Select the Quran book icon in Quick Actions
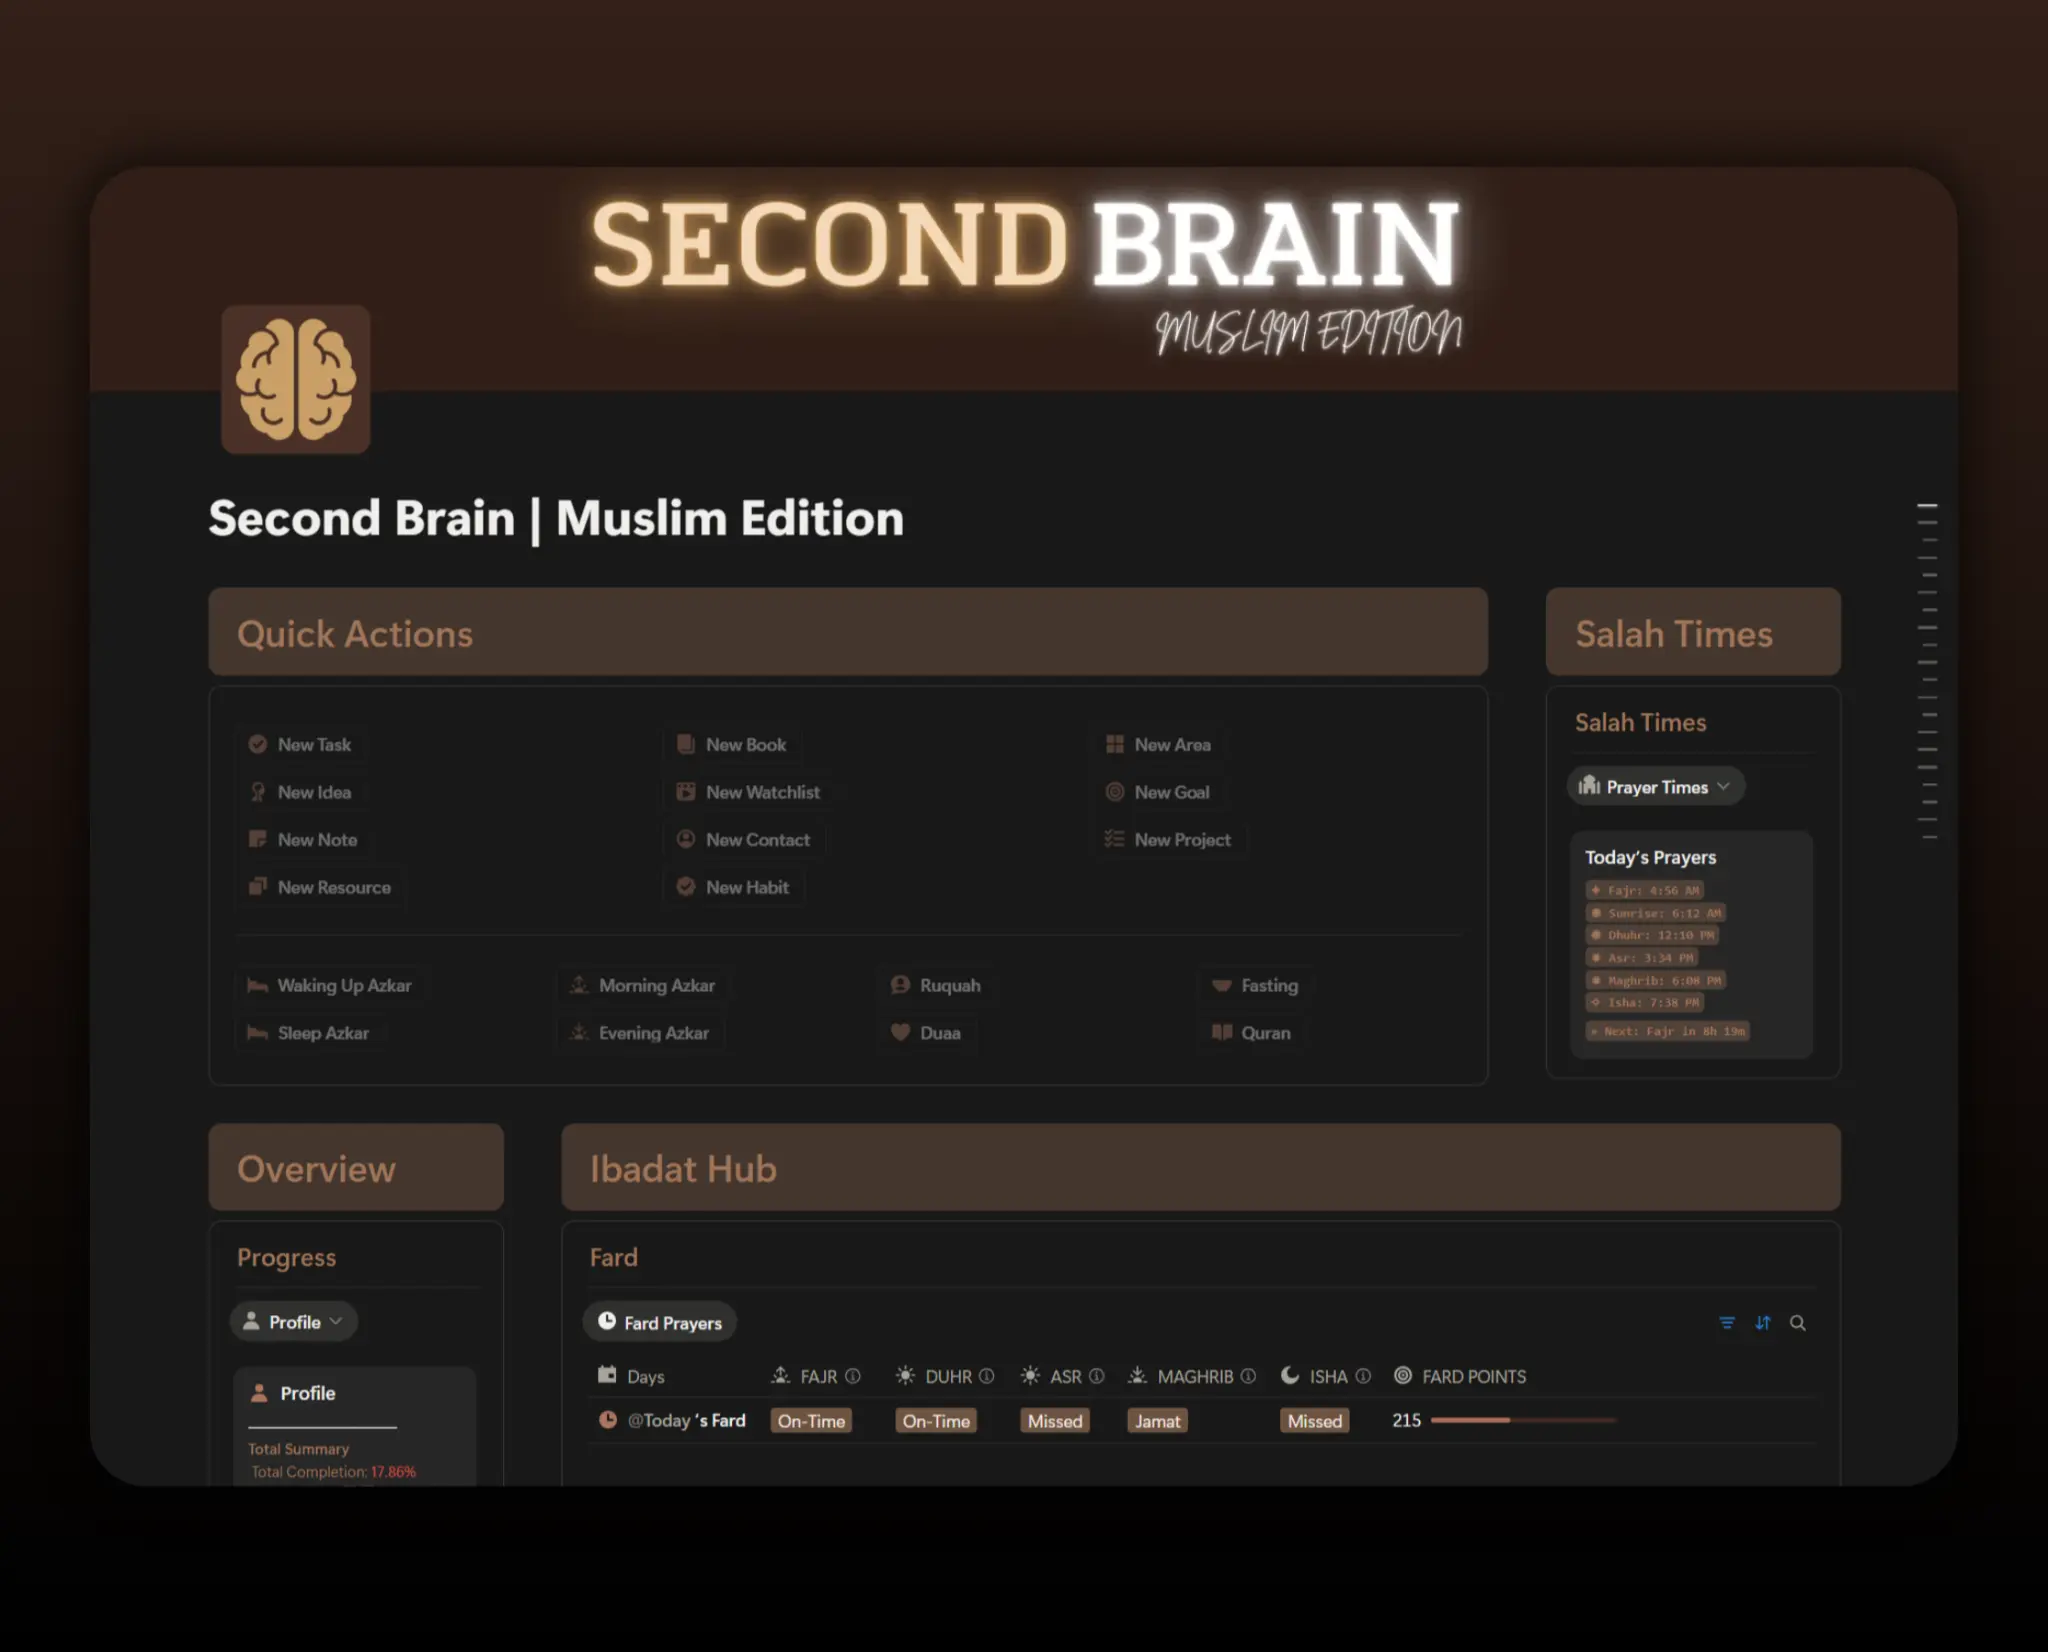Image resolution: width=2048 pixels, height=1652 pixels. click(x=1222, y=1032)
